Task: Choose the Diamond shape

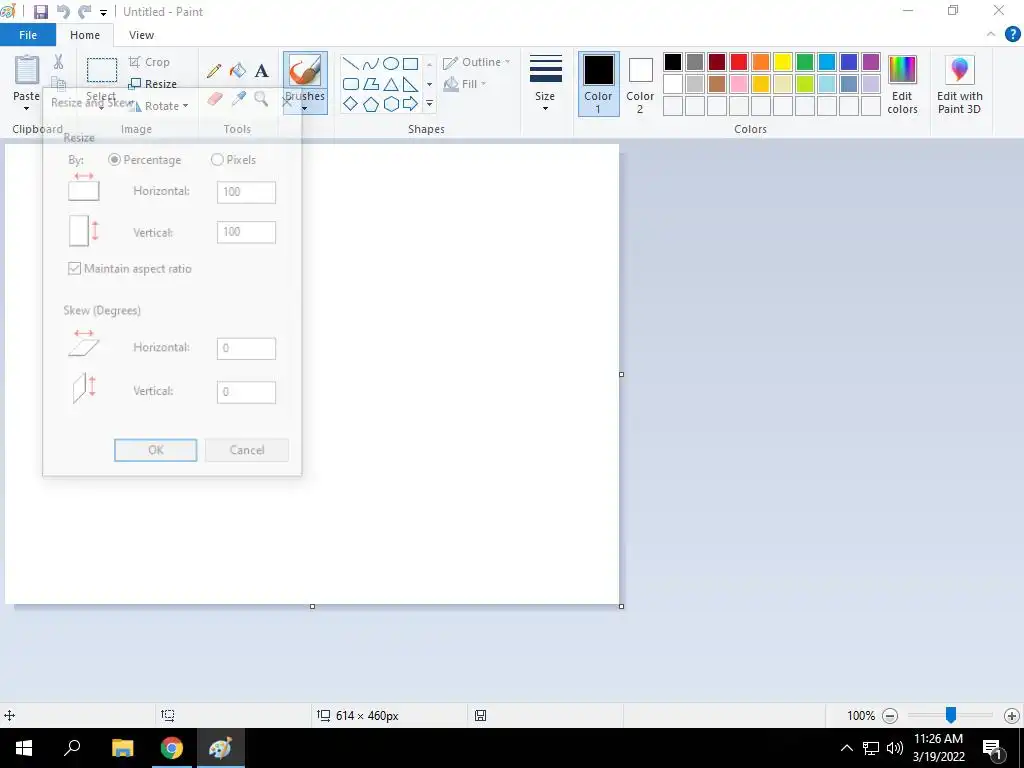Action: point(351,103)
